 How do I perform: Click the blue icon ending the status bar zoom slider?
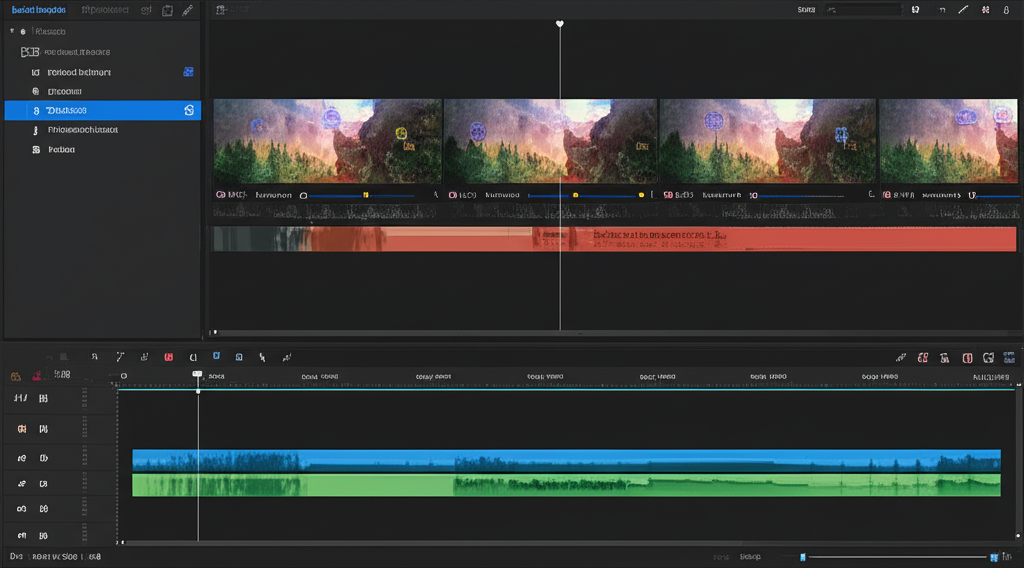[x=994, y=557]
